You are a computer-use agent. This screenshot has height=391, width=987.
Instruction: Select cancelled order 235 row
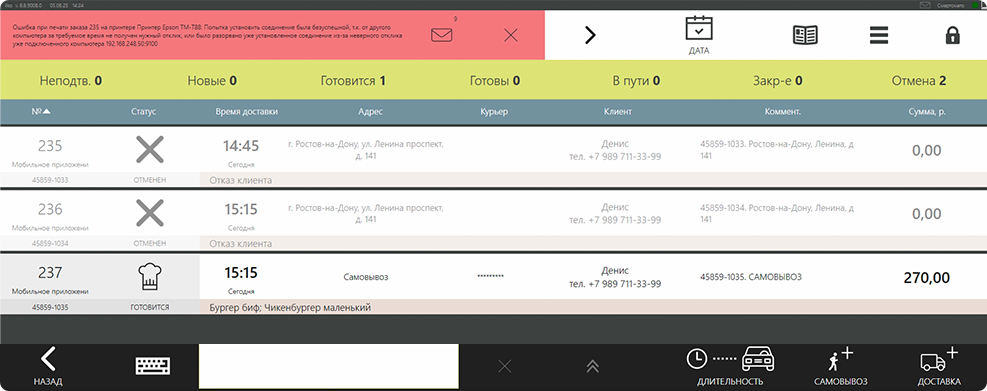point(494,157)
